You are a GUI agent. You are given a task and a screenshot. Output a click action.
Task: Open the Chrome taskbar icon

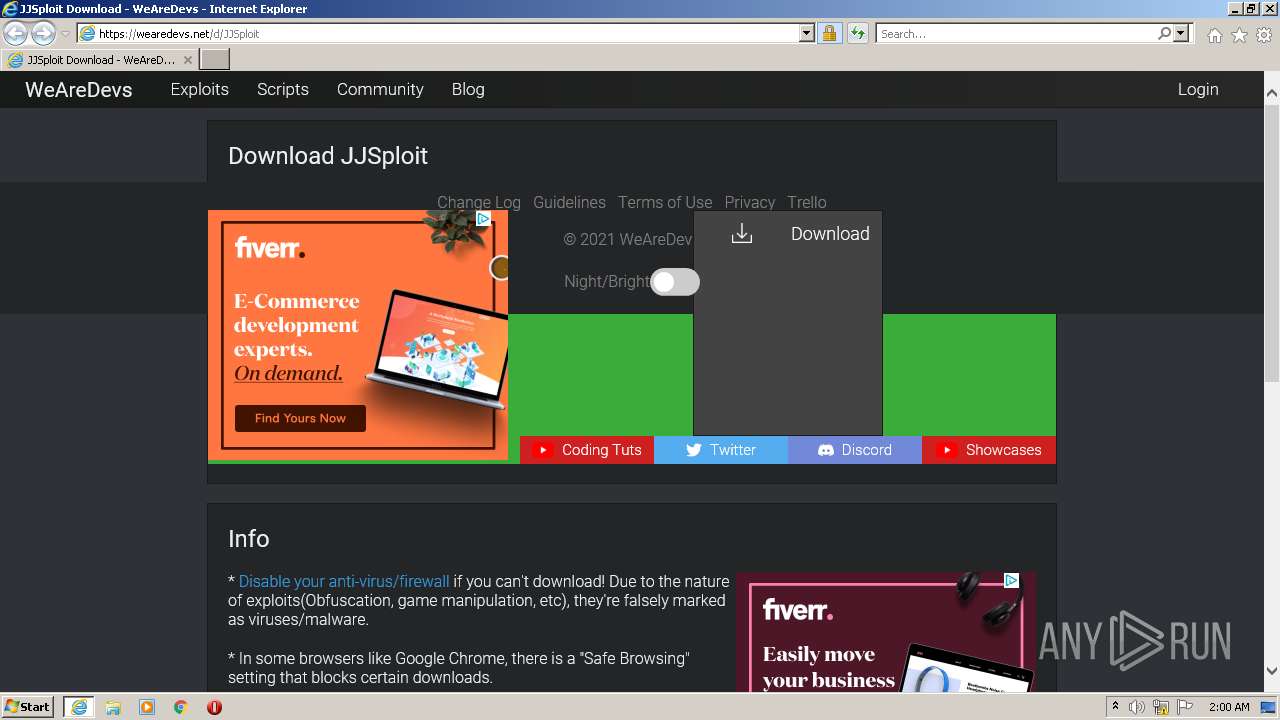point(181,707)
